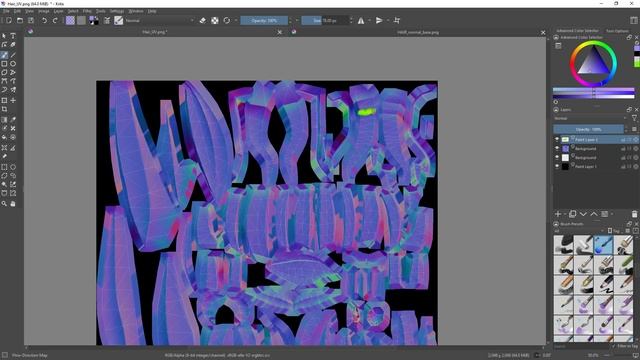This screenshot has height=360, width=640.
Task: Select the Fill bucket tool
Action: tap(4, 138)
